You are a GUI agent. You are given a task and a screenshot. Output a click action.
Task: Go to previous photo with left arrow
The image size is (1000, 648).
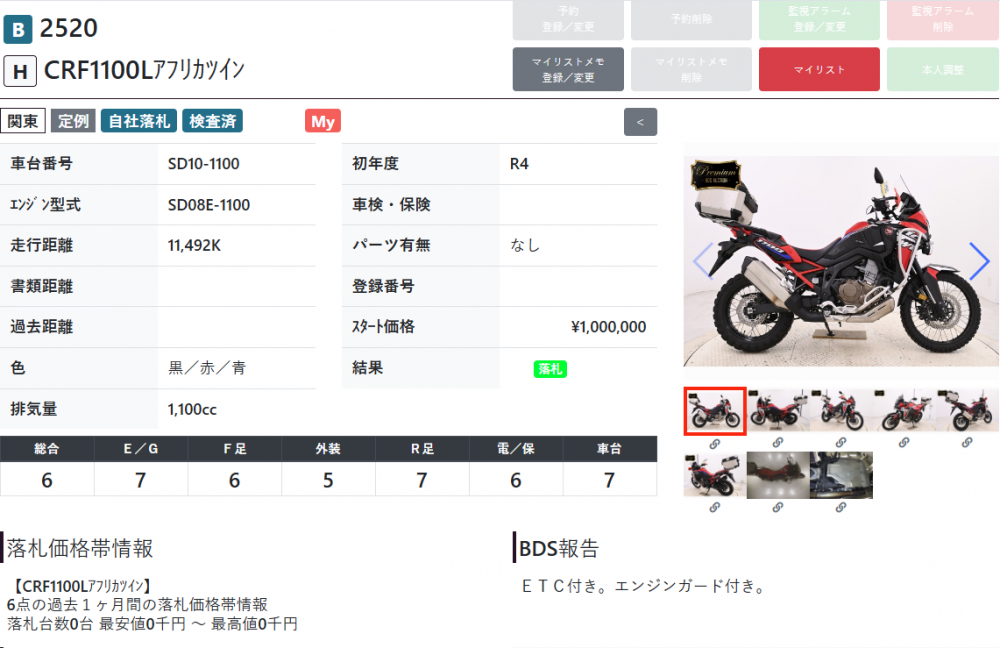[702, 261]
